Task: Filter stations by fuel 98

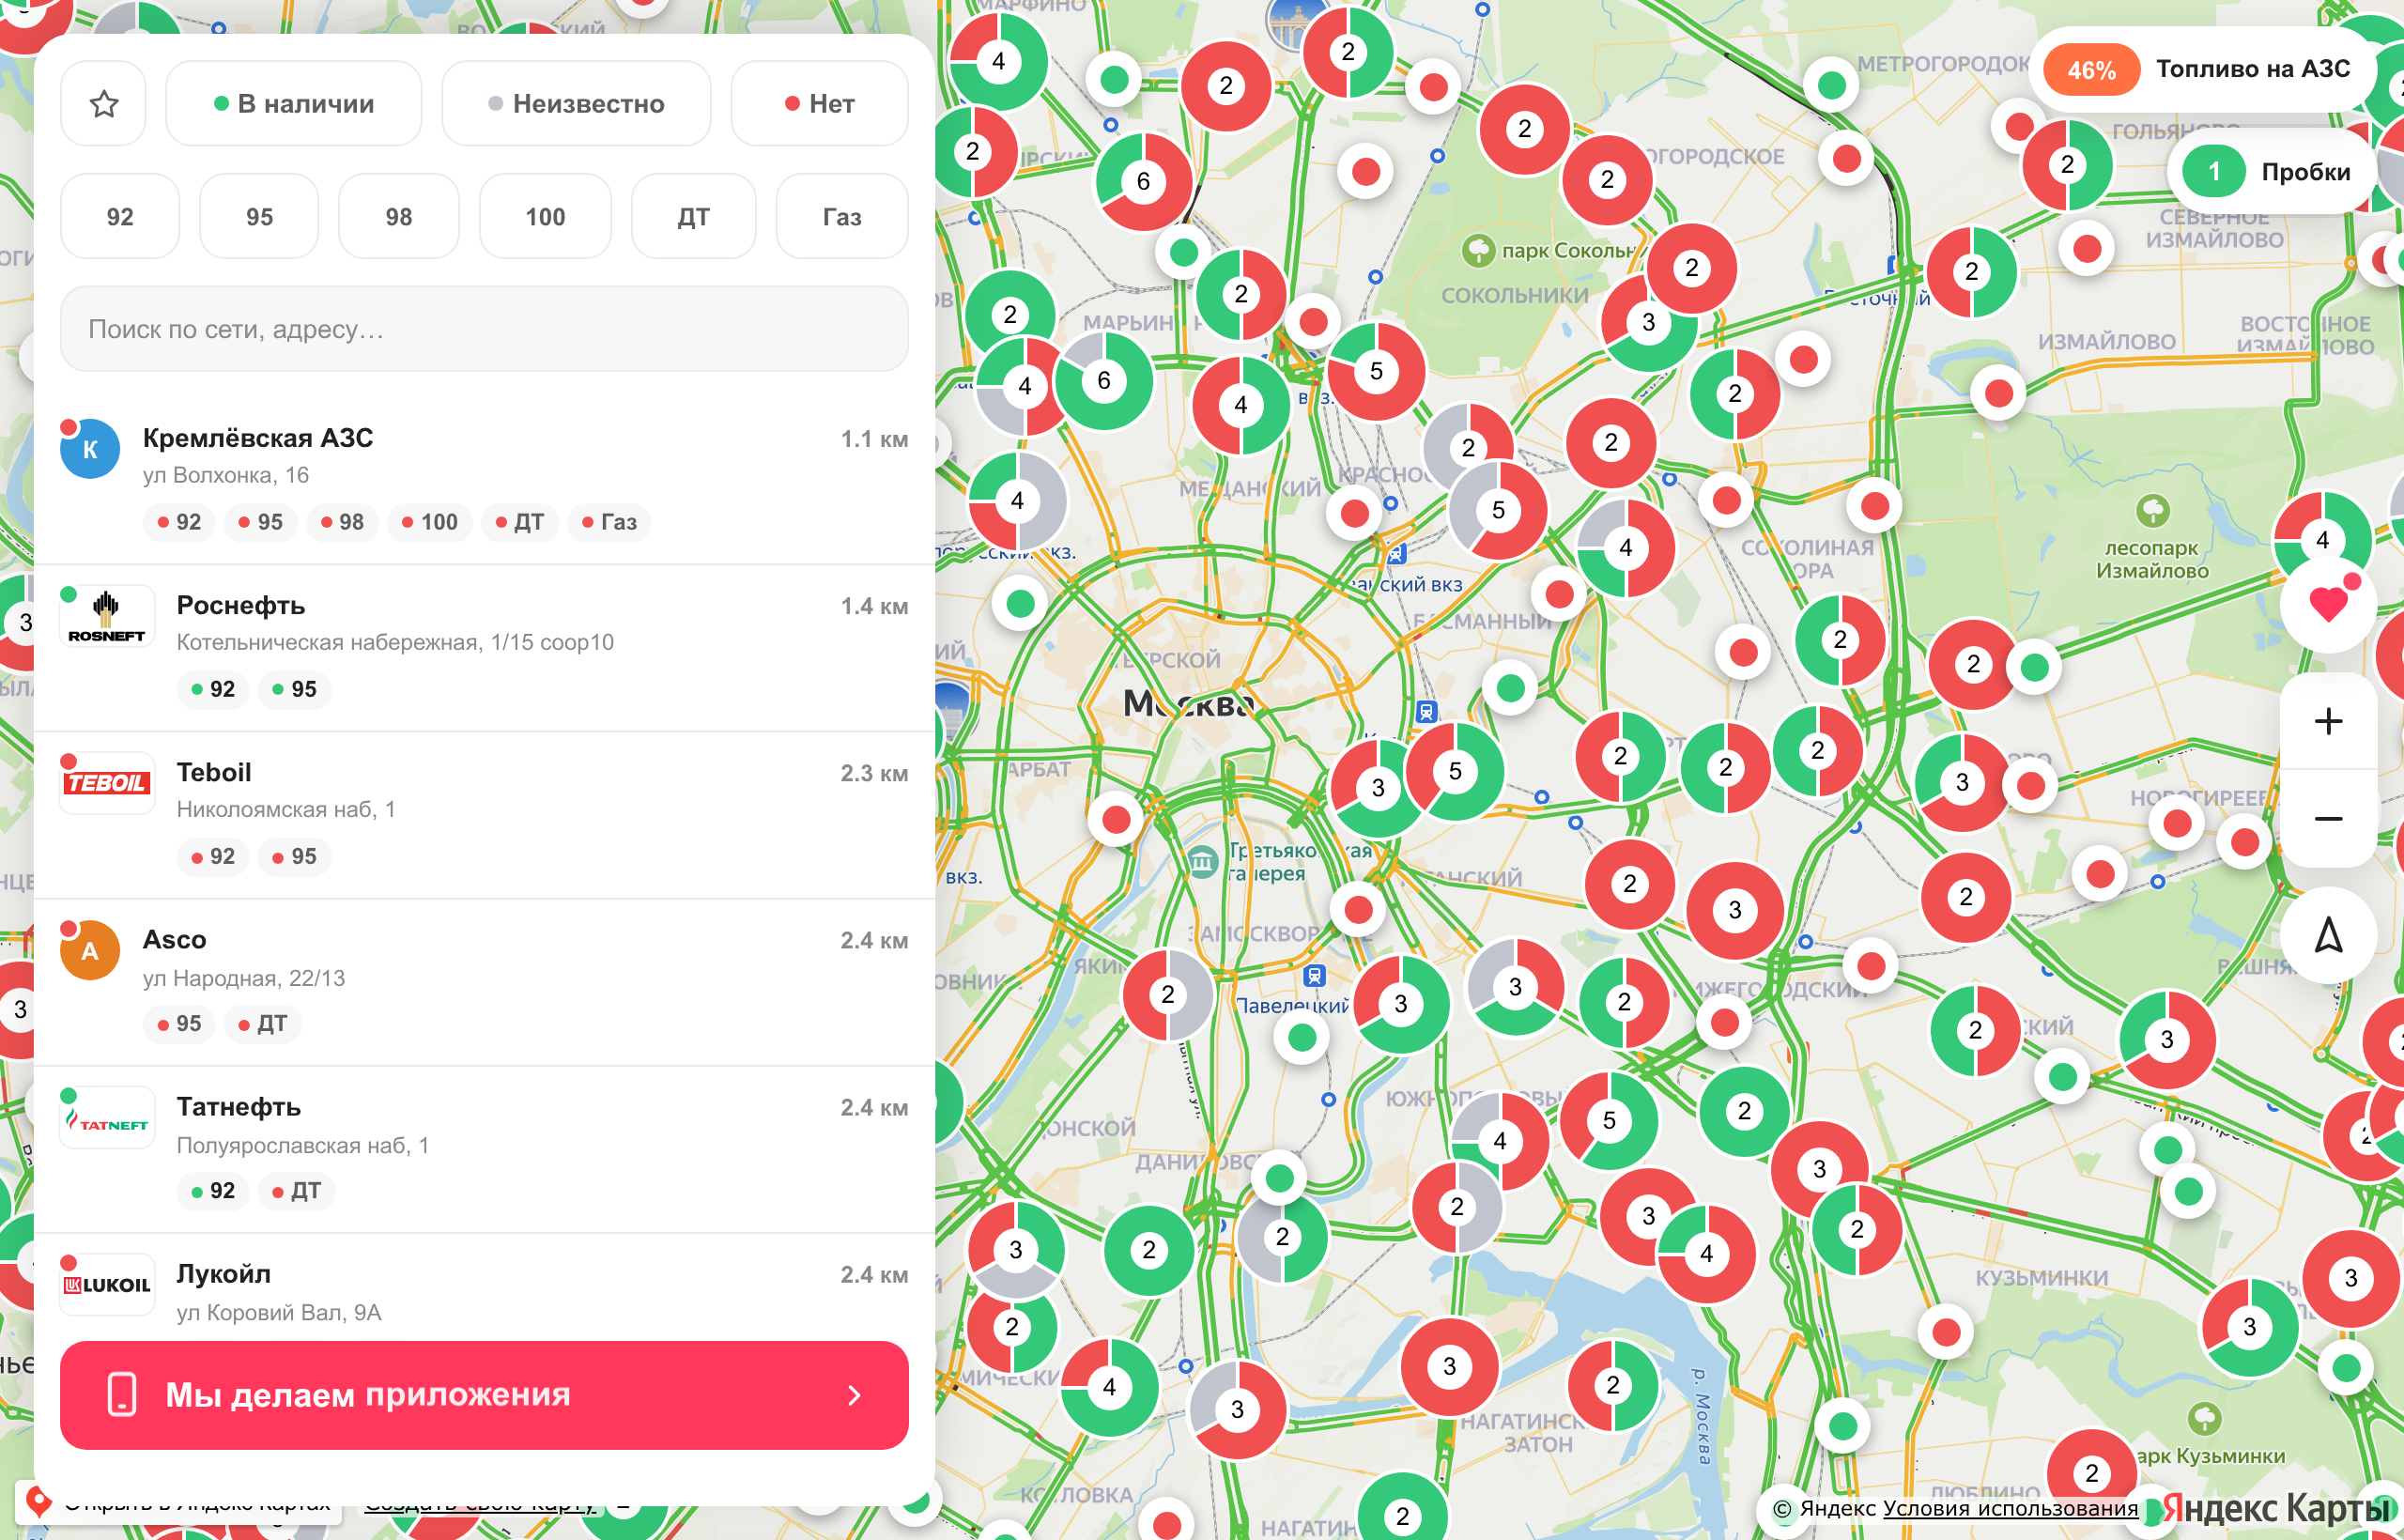Action: [399, 216]
